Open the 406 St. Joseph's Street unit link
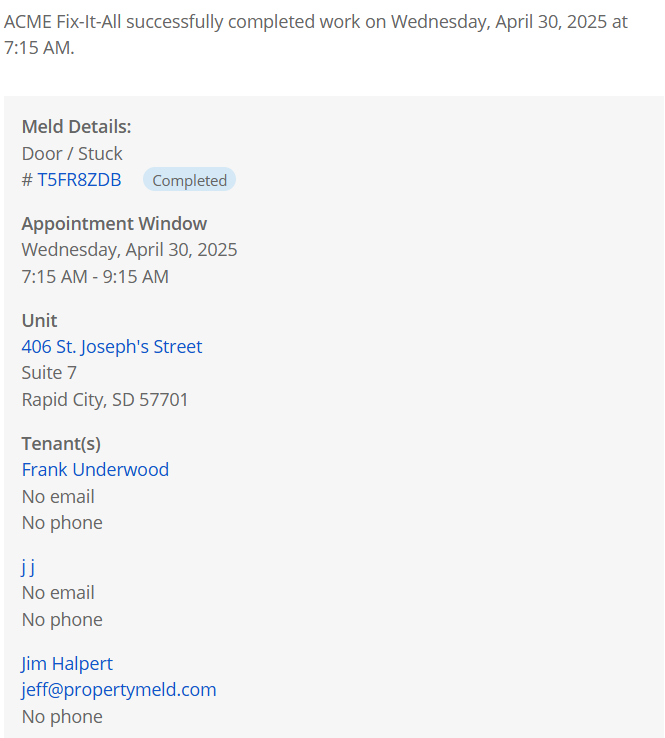This screenshot has width=665, height=738. point(112,347)
